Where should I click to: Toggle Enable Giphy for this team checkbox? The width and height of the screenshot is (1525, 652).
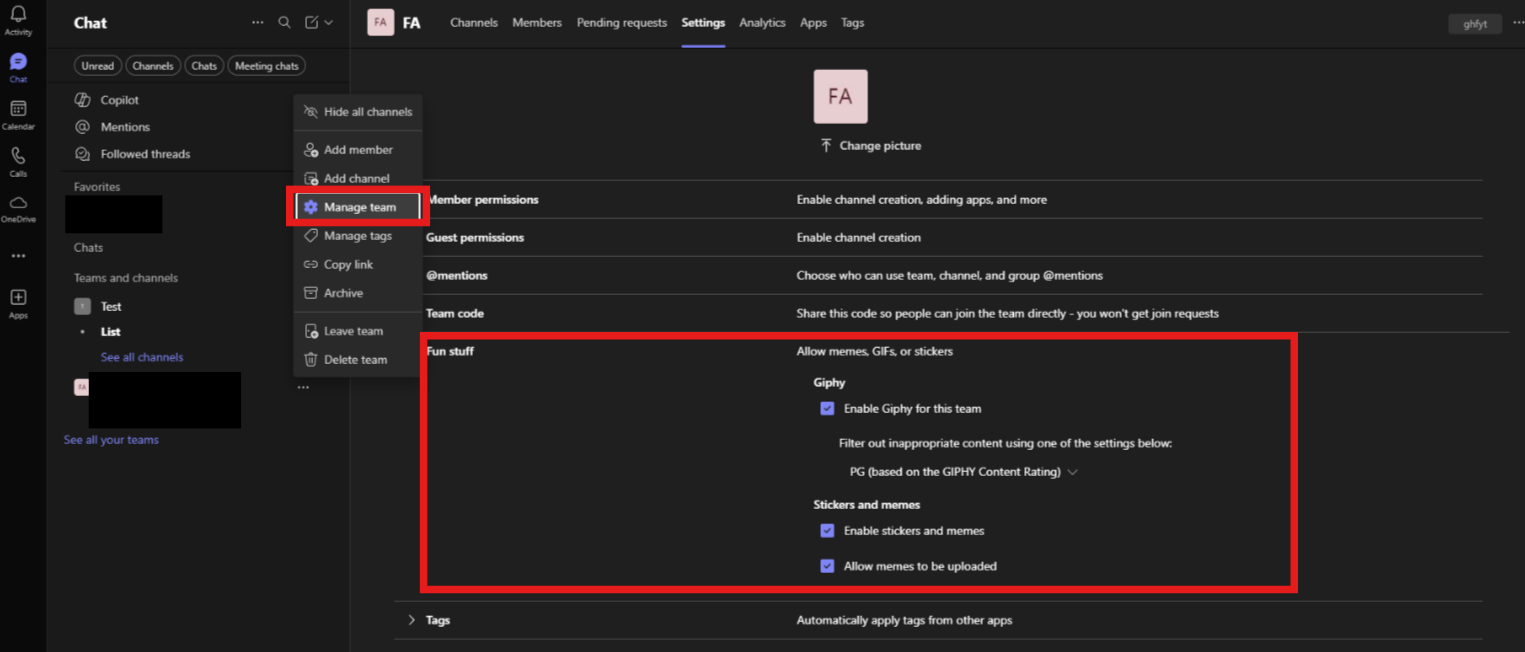[827, 408]
